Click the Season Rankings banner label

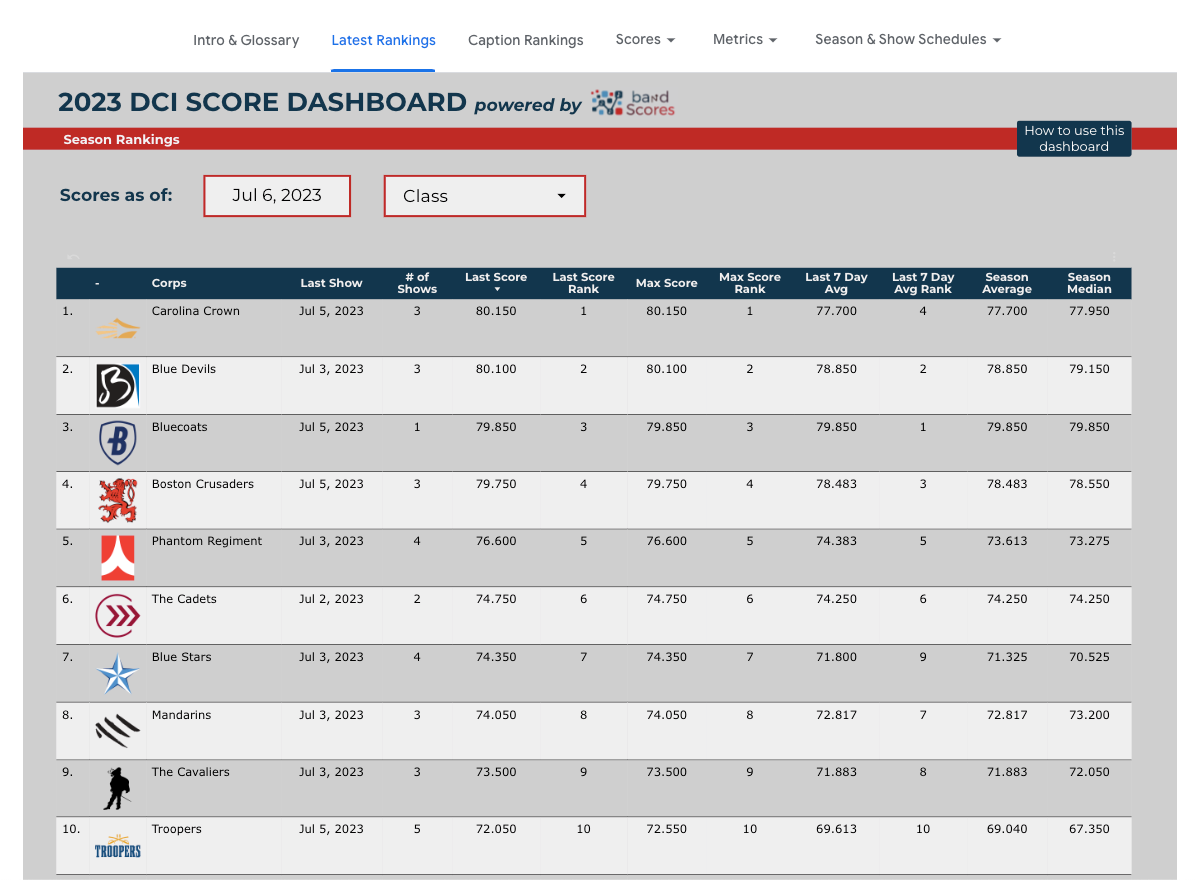[x=121, y=139]
